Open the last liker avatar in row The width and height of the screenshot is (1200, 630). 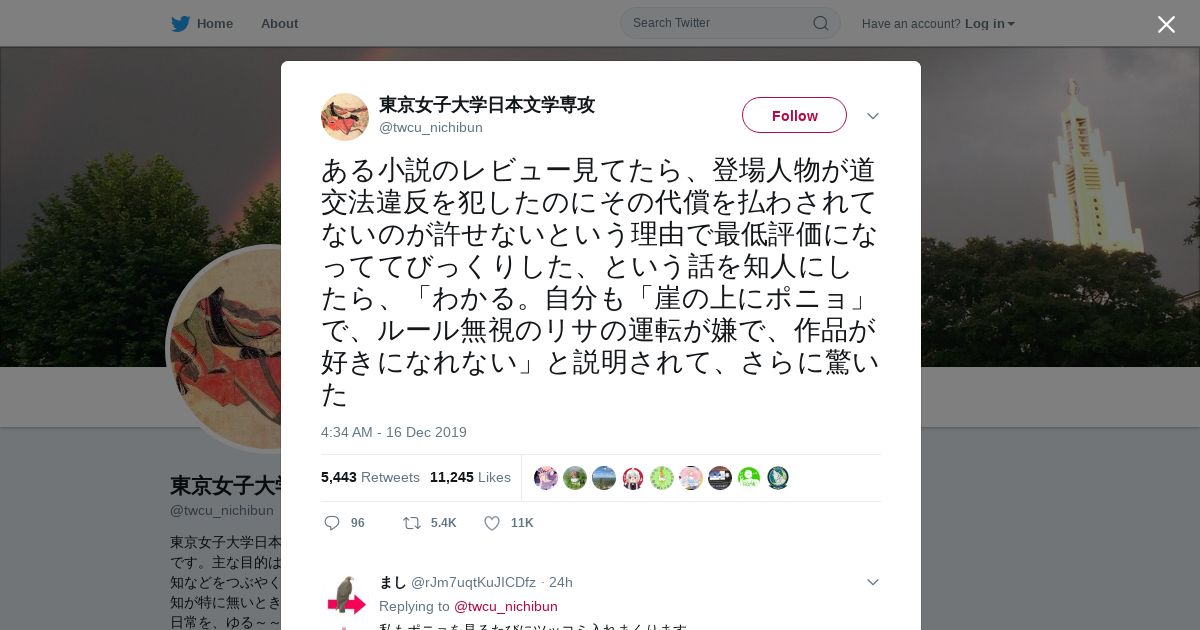tap(778, 478)
